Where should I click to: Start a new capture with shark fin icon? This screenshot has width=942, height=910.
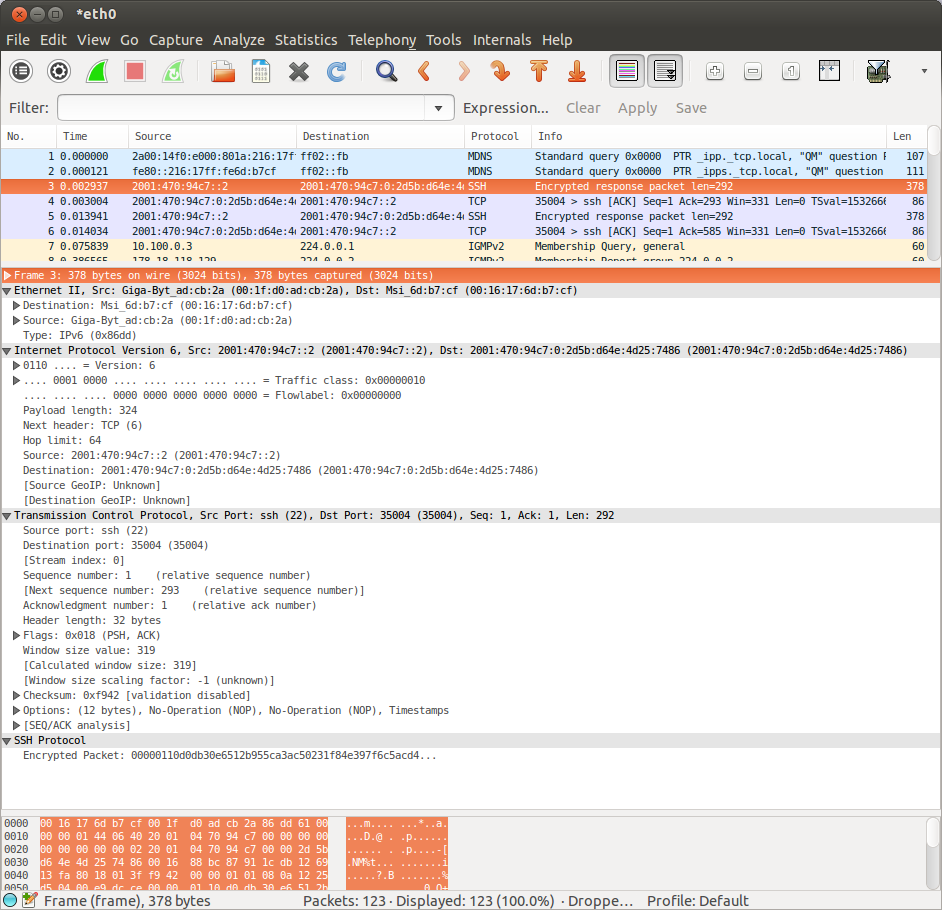point(97,71)
